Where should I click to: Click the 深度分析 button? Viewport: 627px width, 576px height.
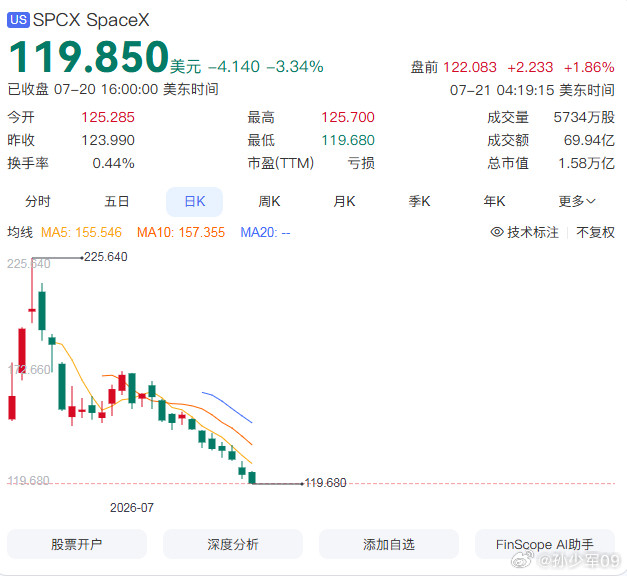233,544
